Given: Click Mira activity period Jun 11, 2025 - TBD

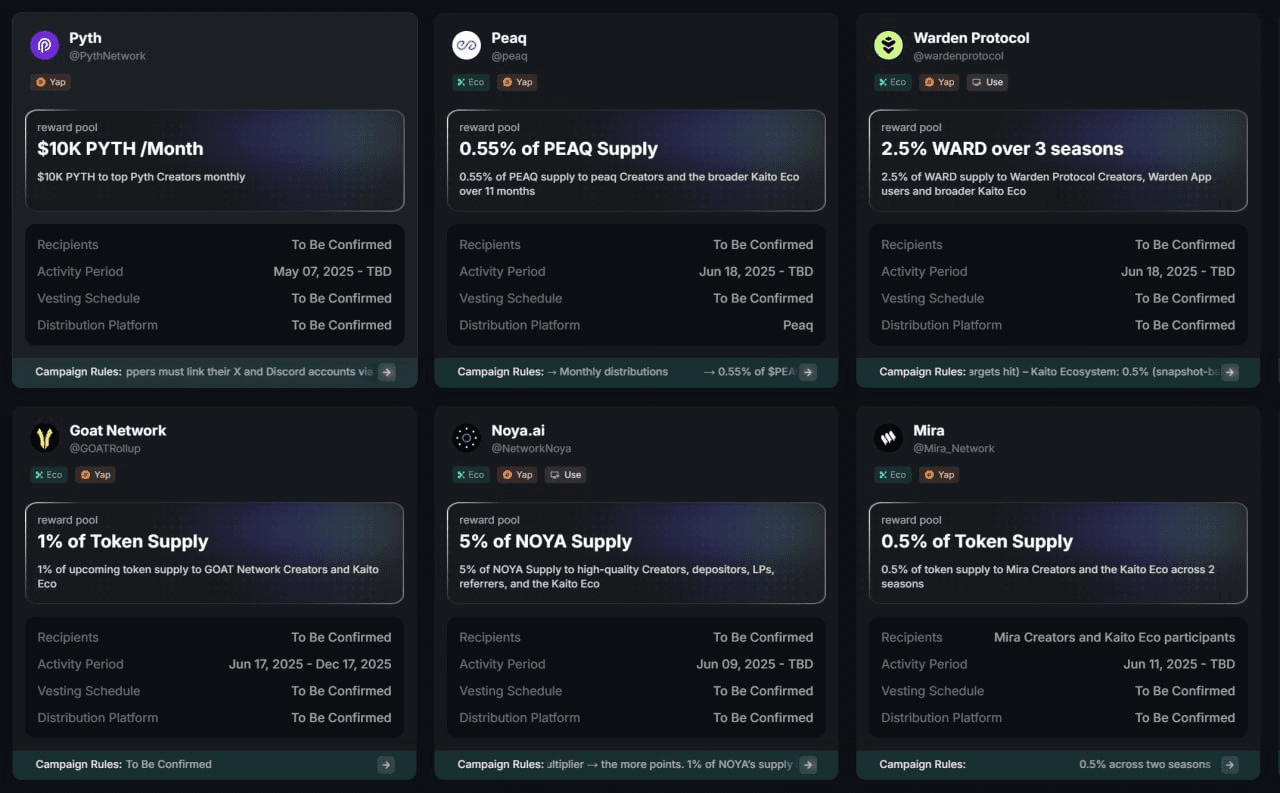Looking at the screenshot, I should 1179,665.
